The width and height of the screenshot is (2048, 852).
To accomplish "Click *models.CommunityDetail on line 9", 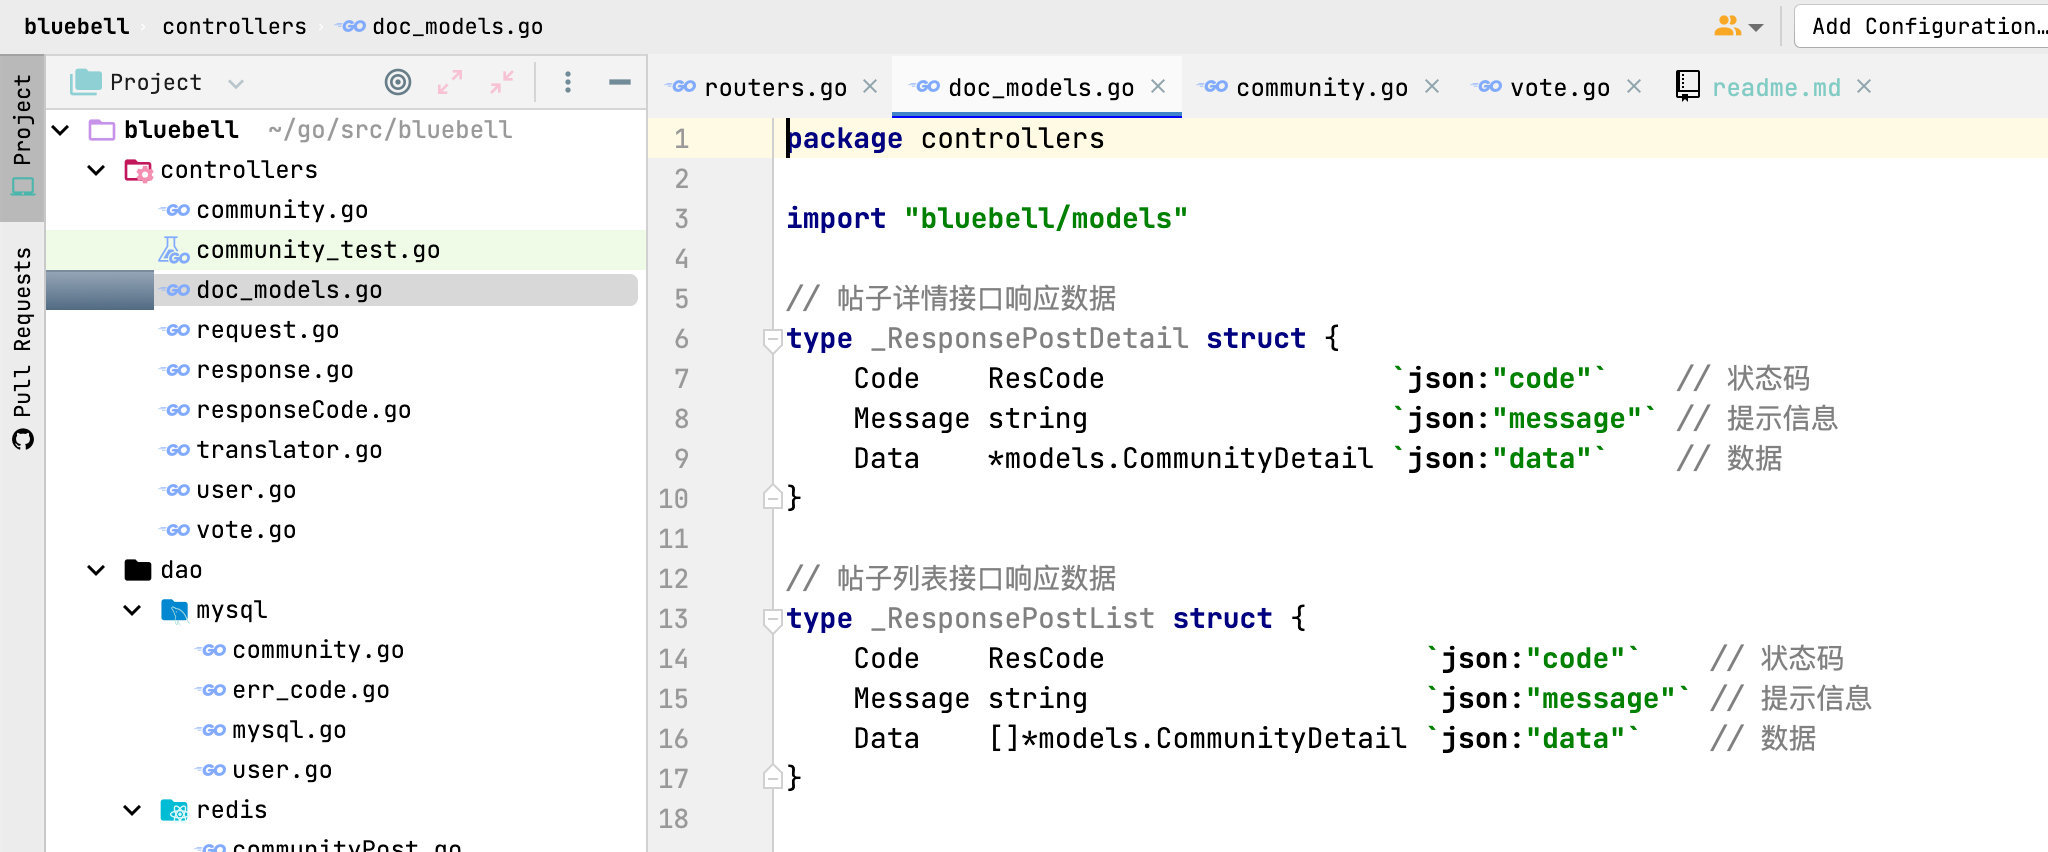I will [x=1180, y=458].
